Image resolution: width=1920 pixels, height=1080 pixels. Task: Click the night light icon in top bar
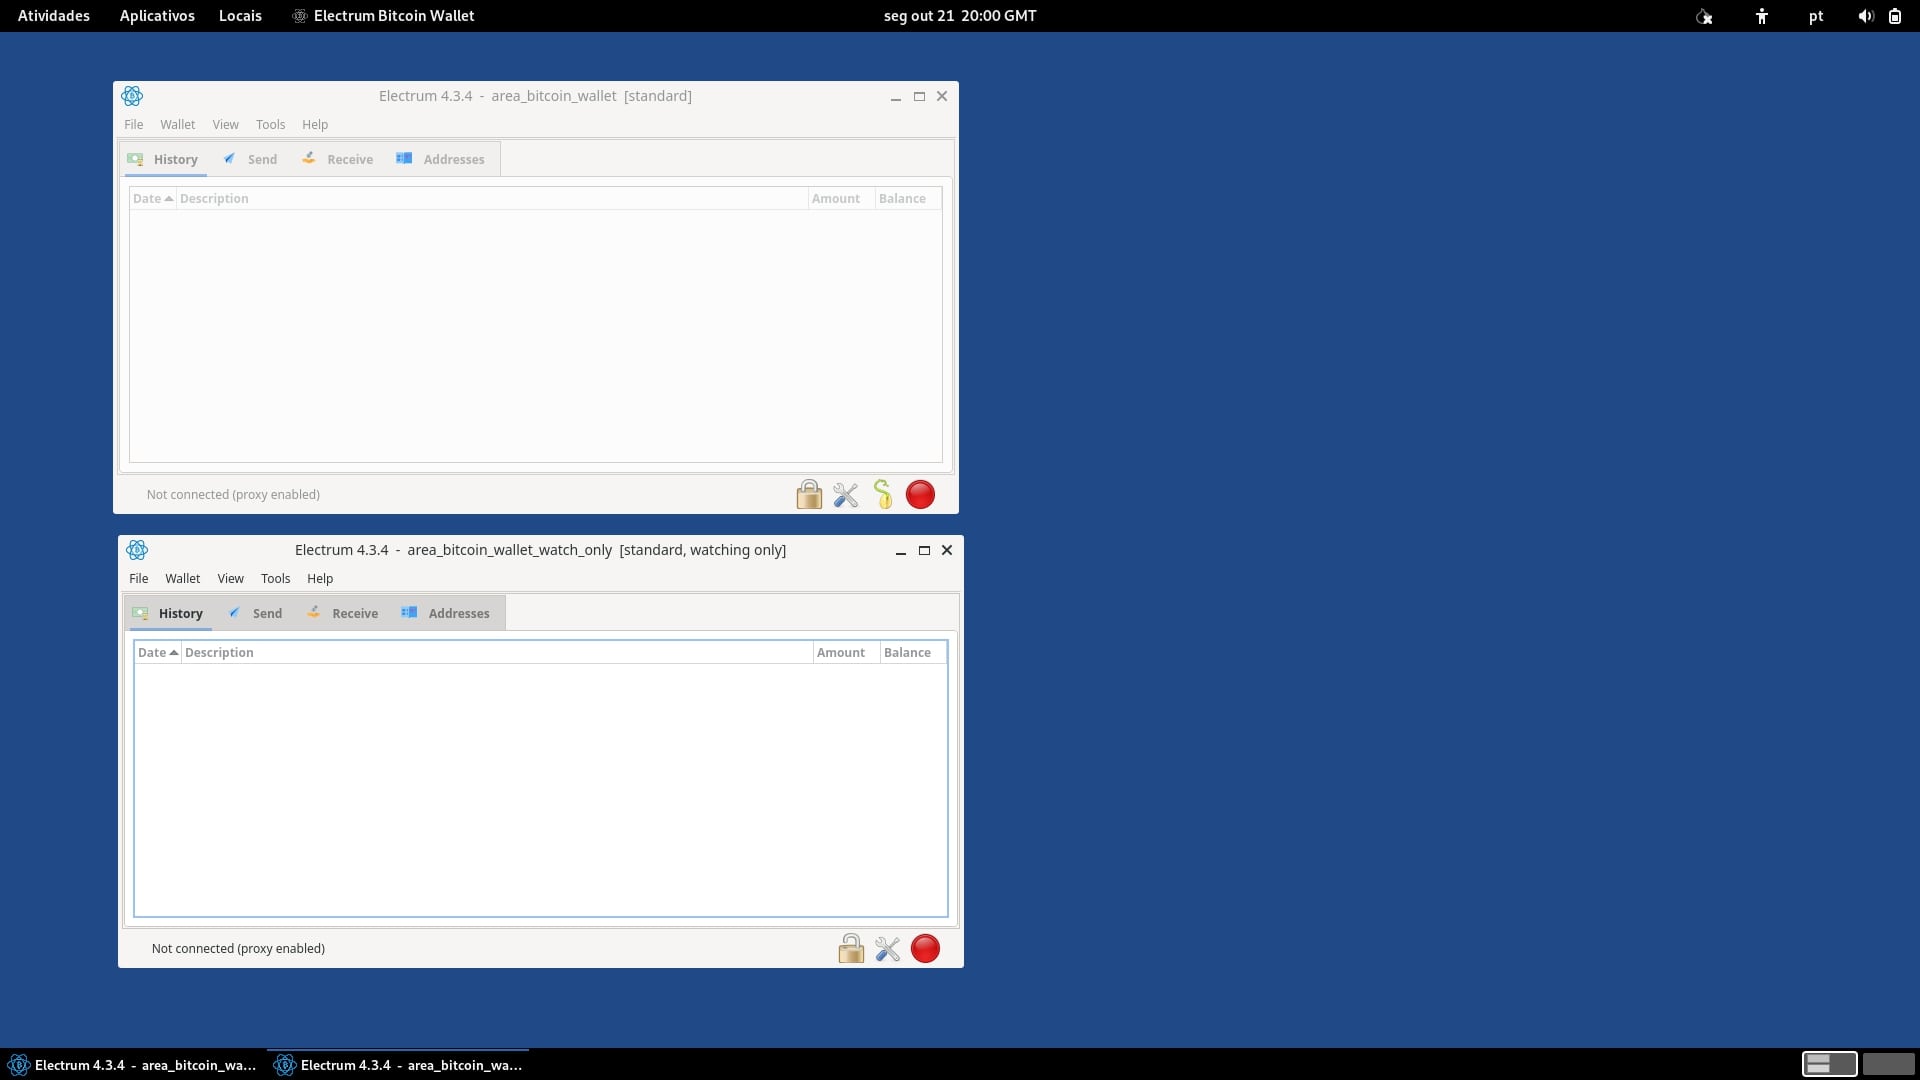tap(1704, 16)
